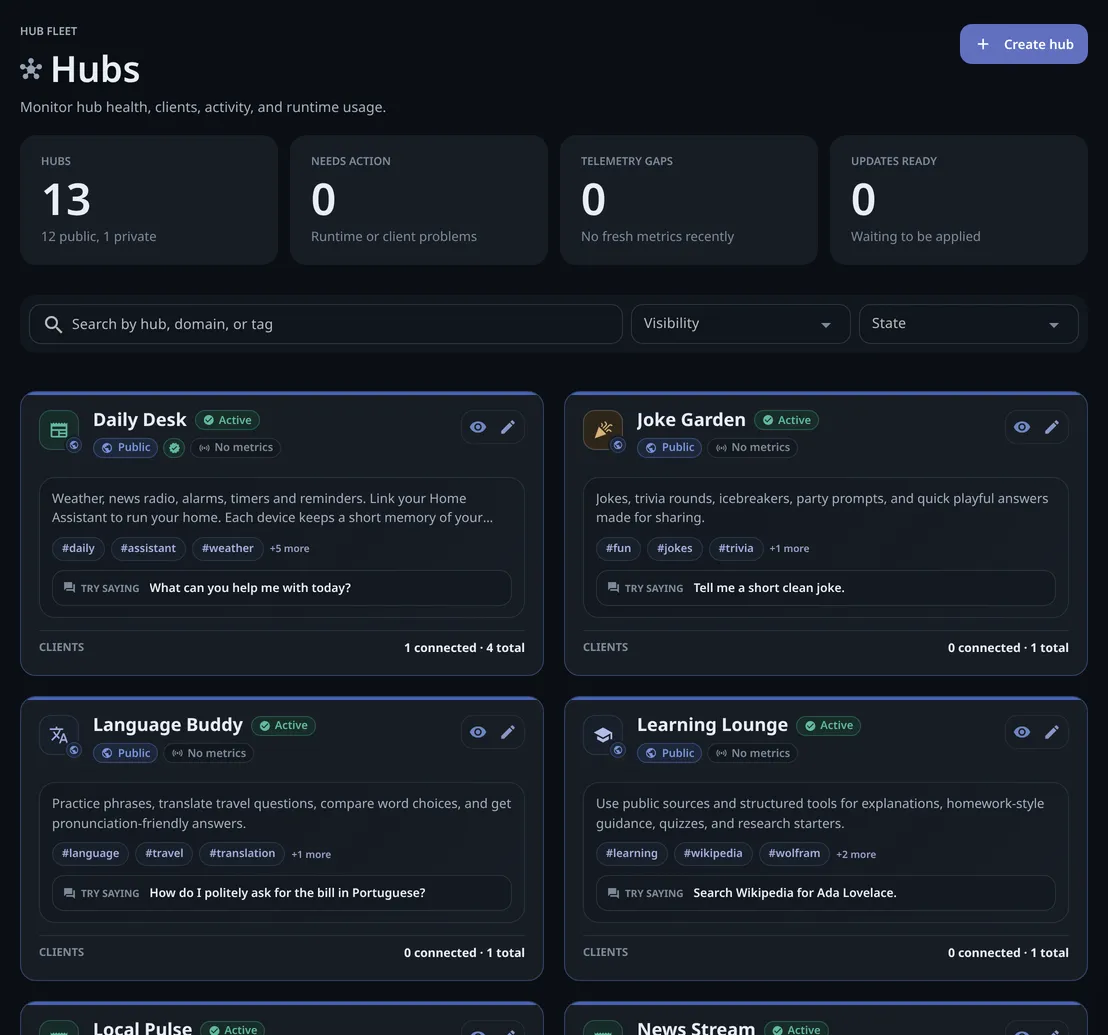Viewport: 1108px width, 1035px height.
Task: Click the Hubs title asterisk icon
Action: point(30,69)
